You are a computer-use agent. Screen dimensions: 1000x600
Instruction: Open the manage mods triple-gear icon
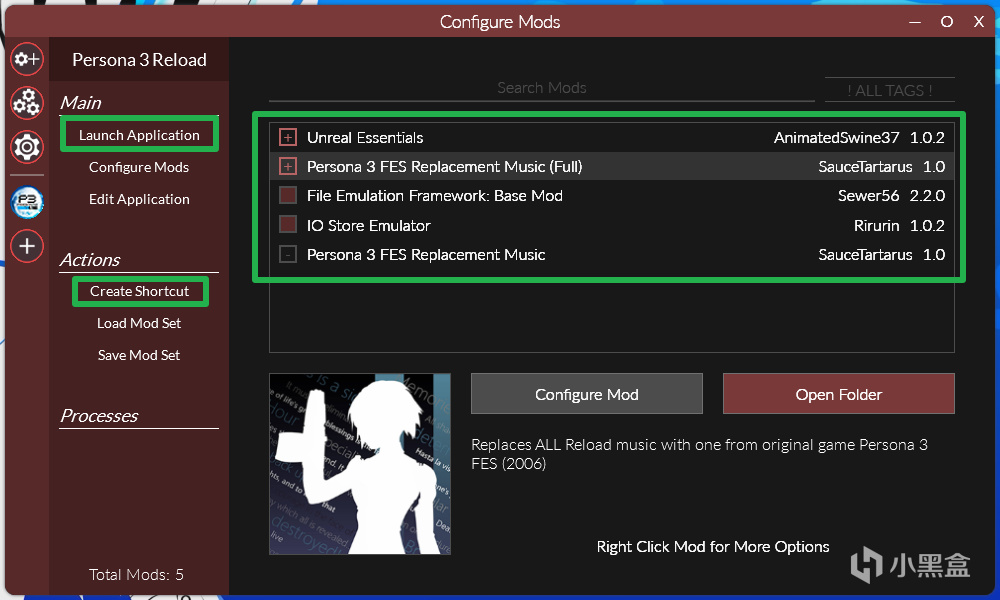(27, 103)
